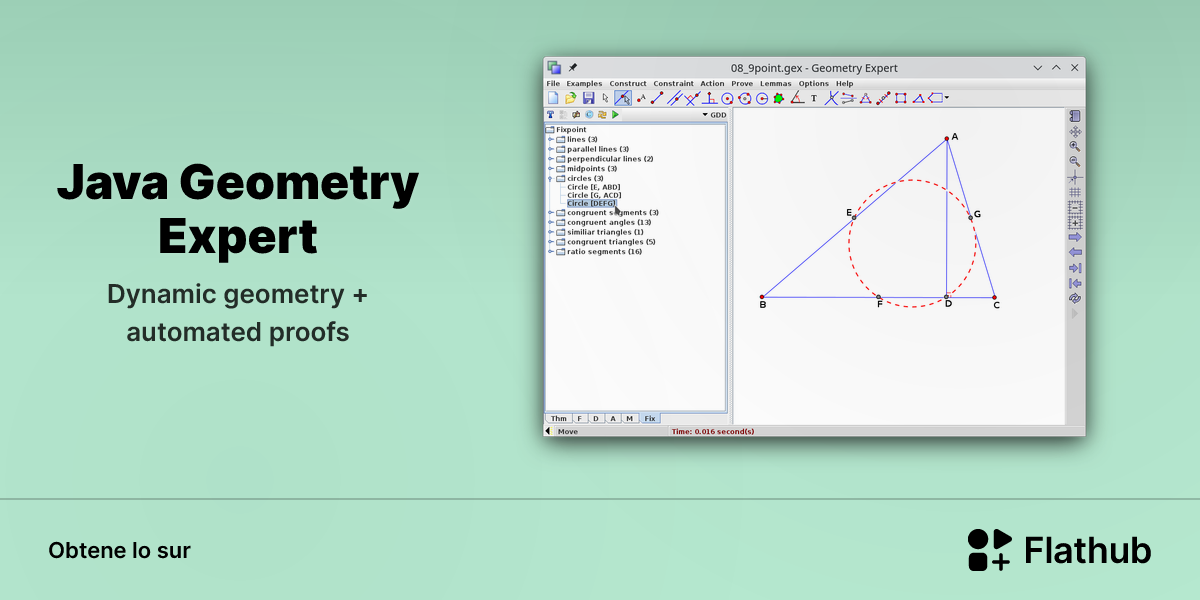Image resolution: width=1200 pixels, height=600 pixels.
Task: Select the Perpendicular line tool
Action: click(692, 98)
